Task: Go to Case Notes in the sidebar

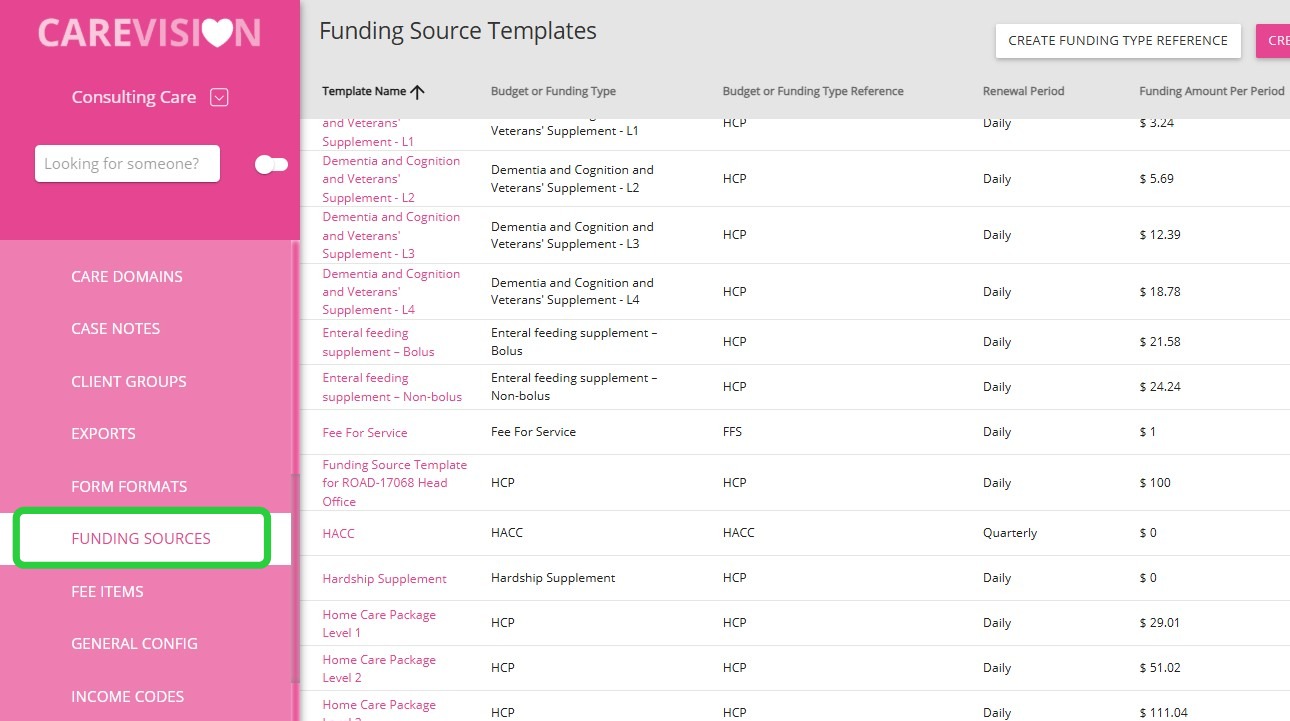Action: pyautogui.click(x=116, y=329)
